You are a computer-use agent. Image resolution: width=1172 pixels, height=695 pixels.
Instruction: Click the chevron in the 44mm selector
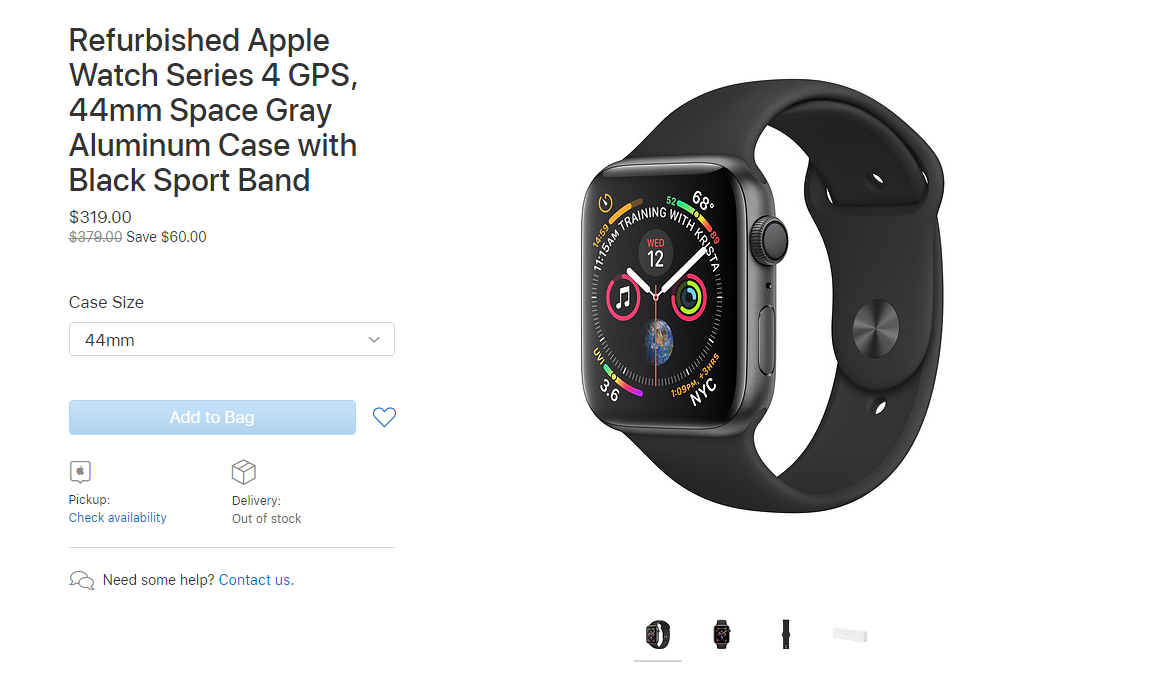pos(374,339)
